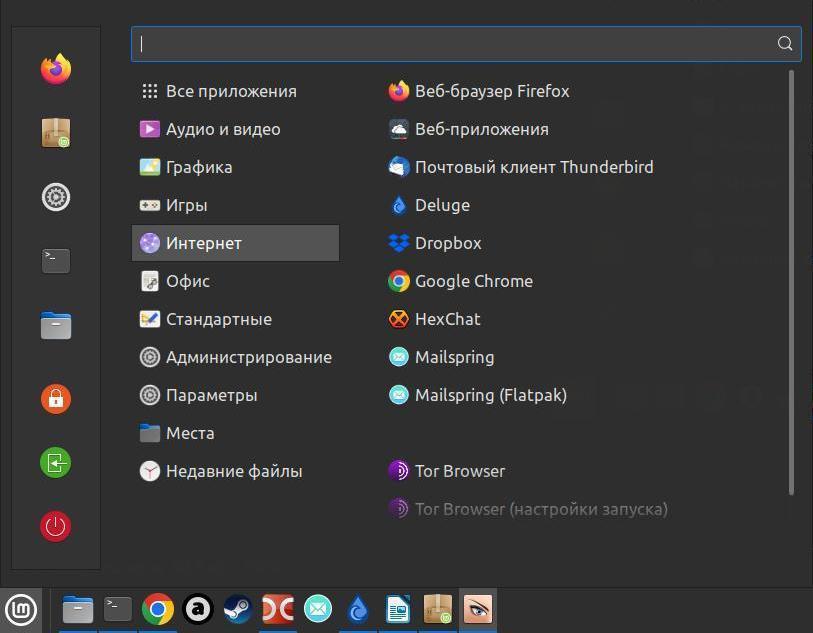This screenshot has width=813, height=633.
Task: Select the Офис category
Action: pos(187,281)
